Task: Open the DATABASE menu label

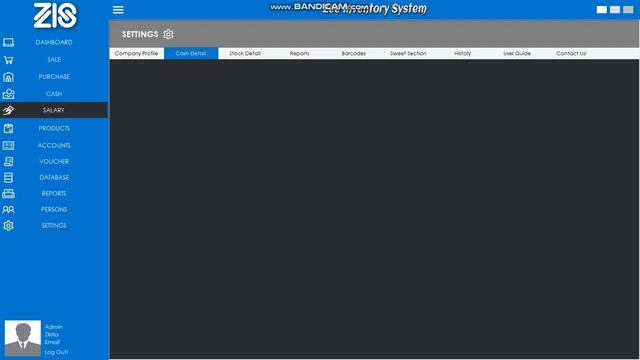Action: coord(54,178)
